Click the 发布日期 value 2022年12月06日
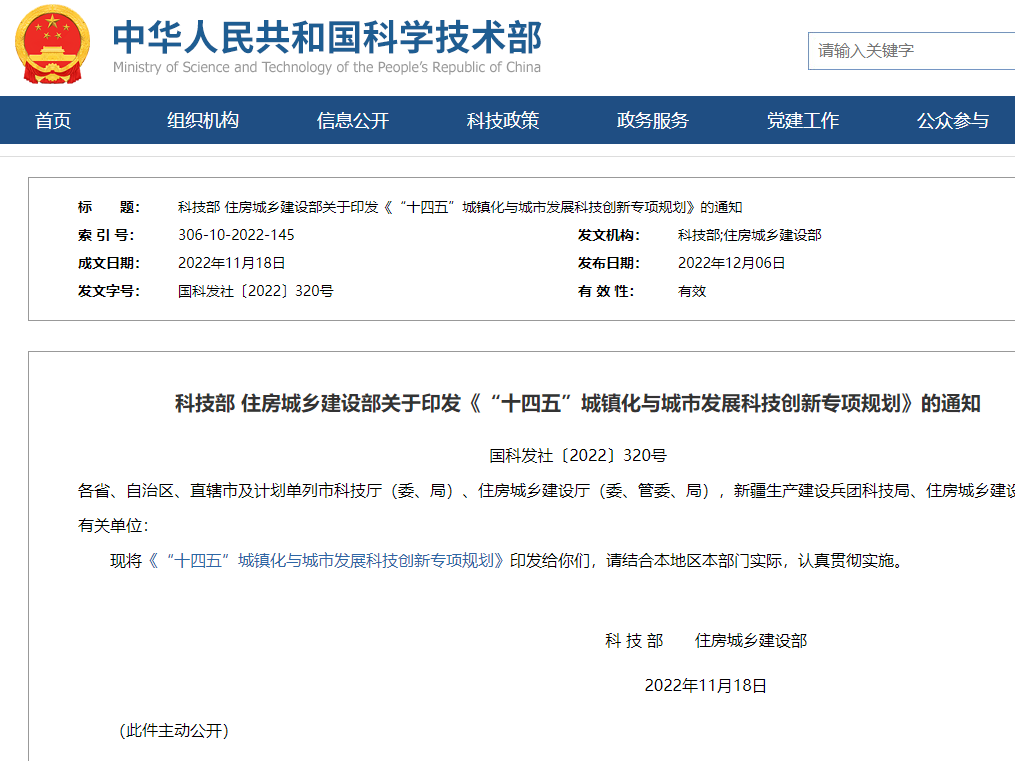Image resolution: width=1015 pixels, height=761 pixels. point(731,263)
